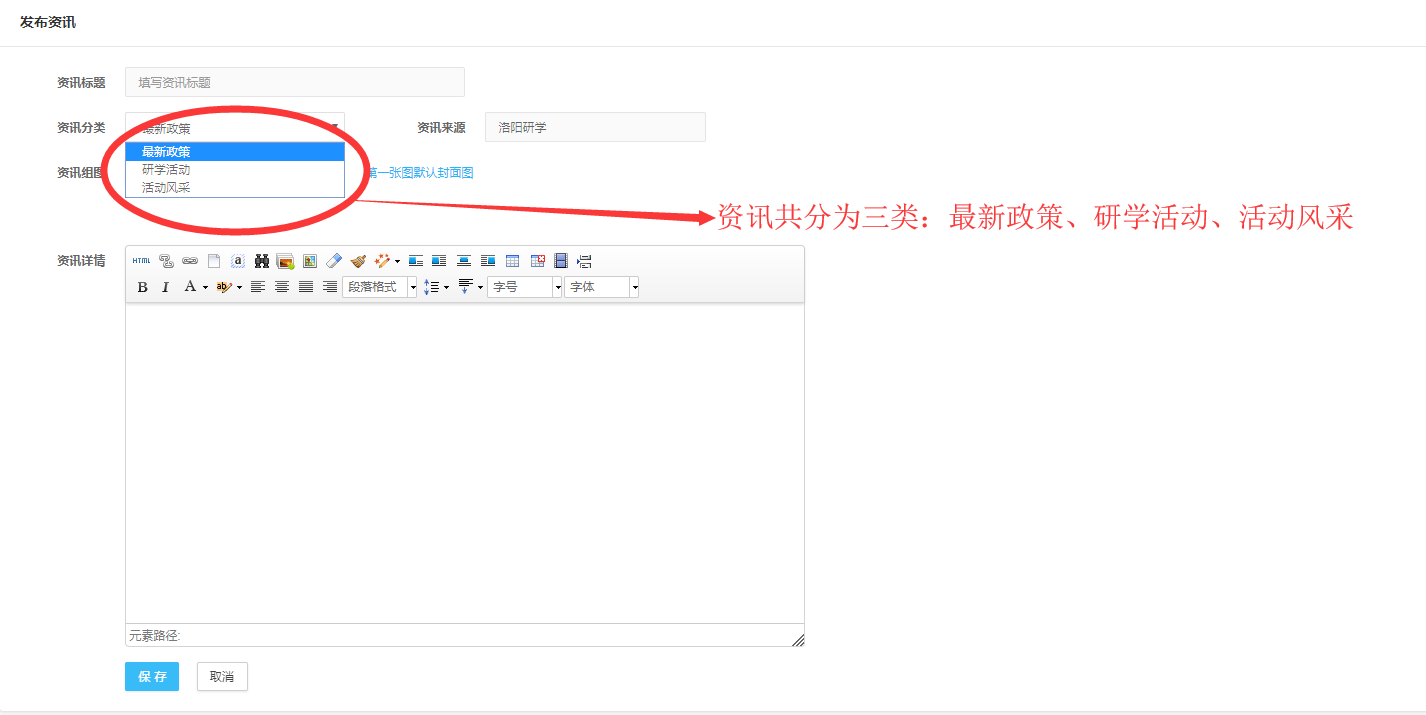
Task: Click the image center alignment icon
Action: pyautogui.click(x=464, y=261)
